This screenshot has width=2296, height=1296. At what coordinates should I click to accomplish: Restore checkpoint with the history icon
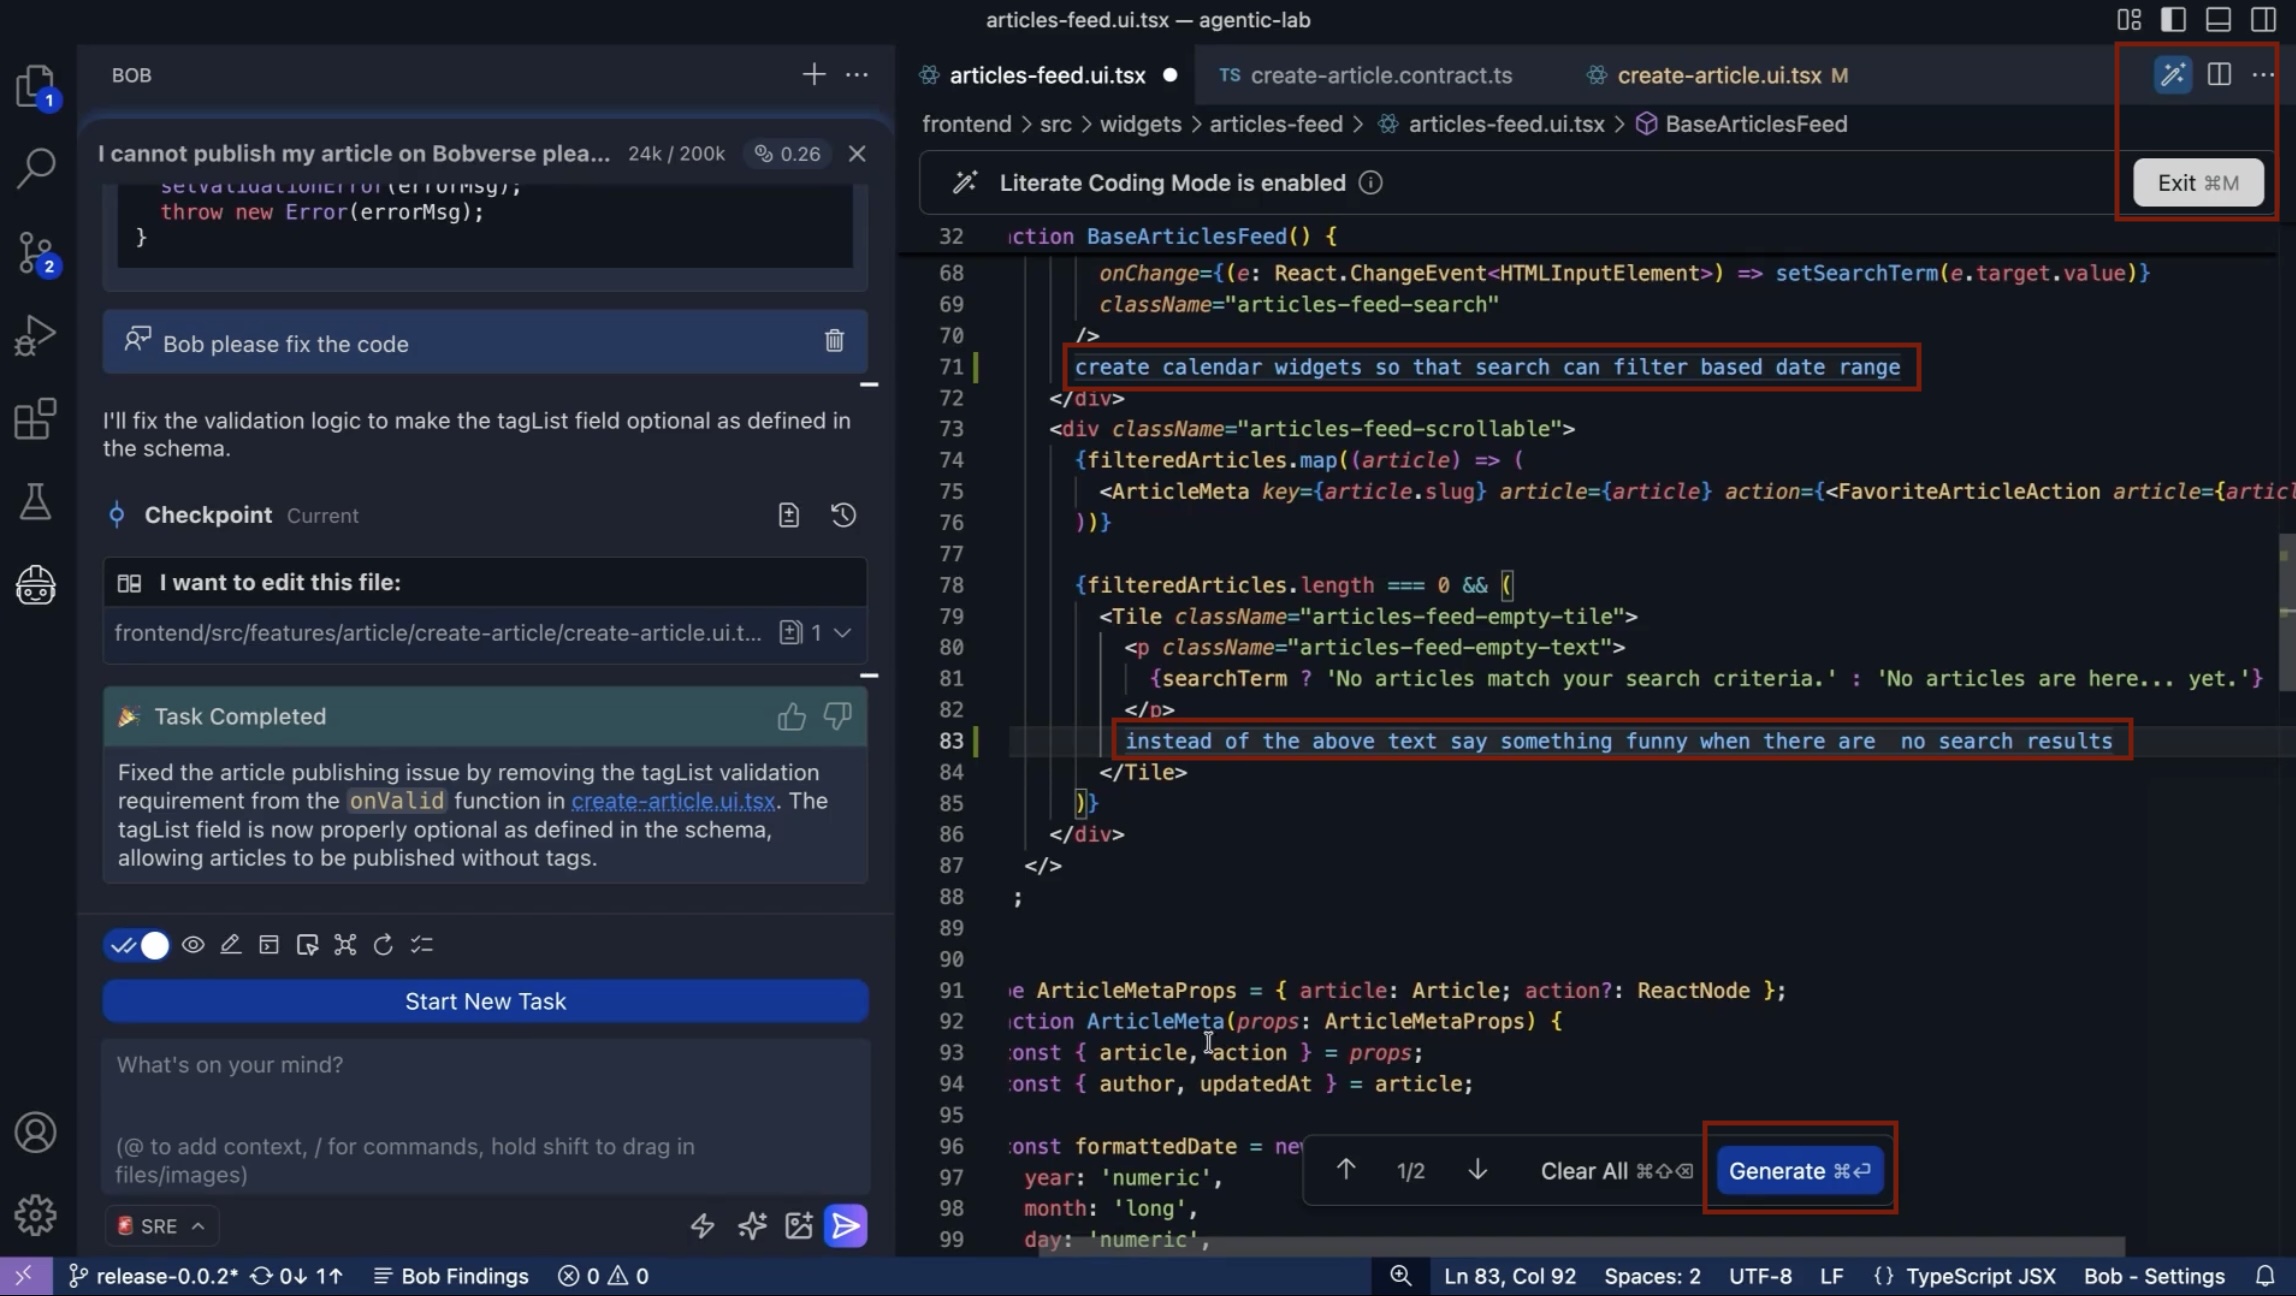[x=843, y=515]
